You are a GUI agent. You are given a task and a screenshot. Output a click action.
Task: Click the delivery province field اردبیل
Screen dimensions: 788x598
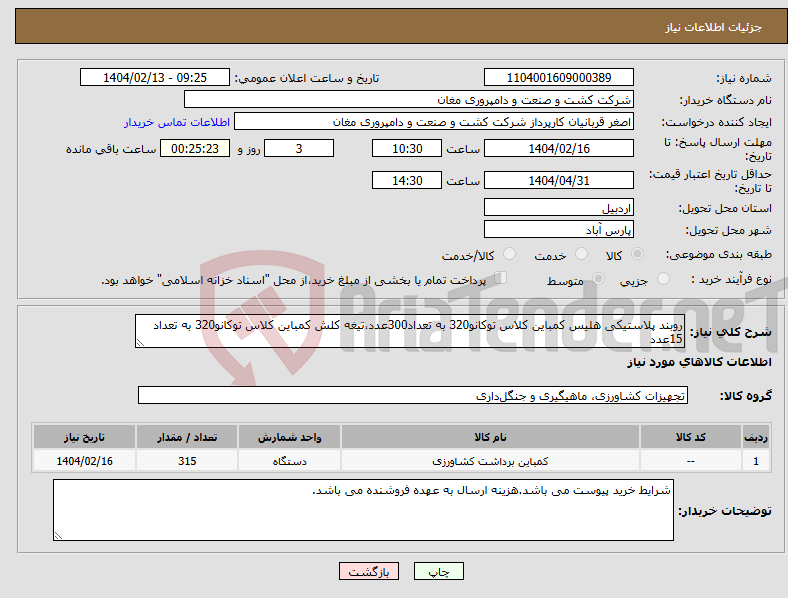click(558, 208)
